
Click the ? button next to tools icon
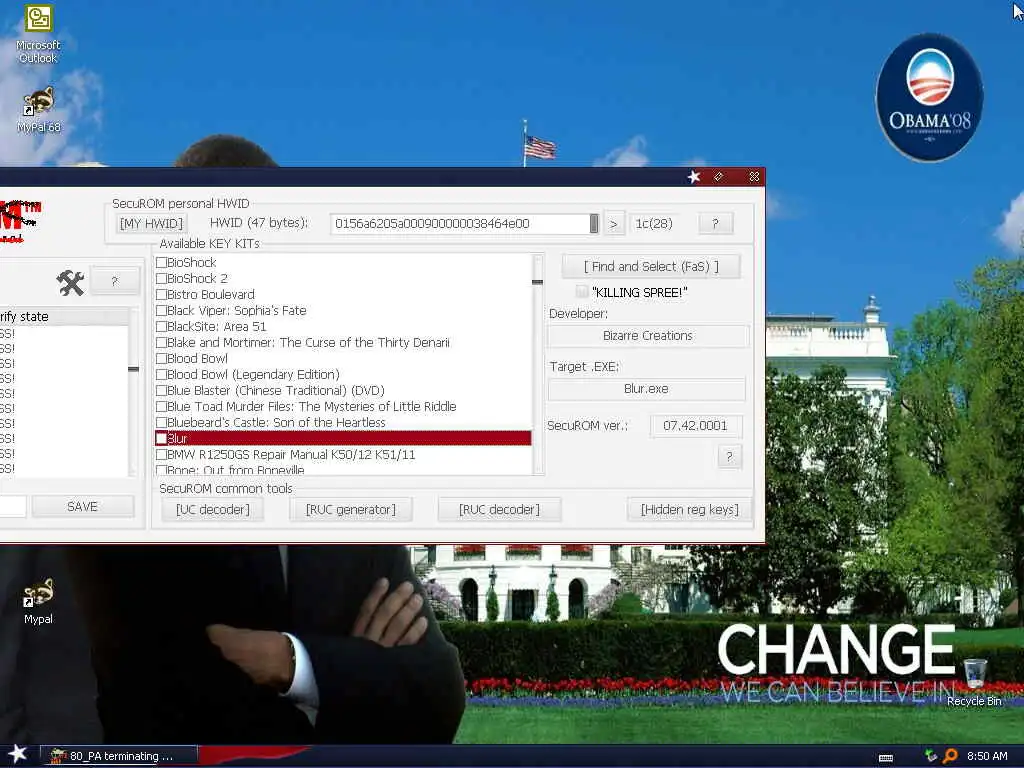[x=115, y=281]
